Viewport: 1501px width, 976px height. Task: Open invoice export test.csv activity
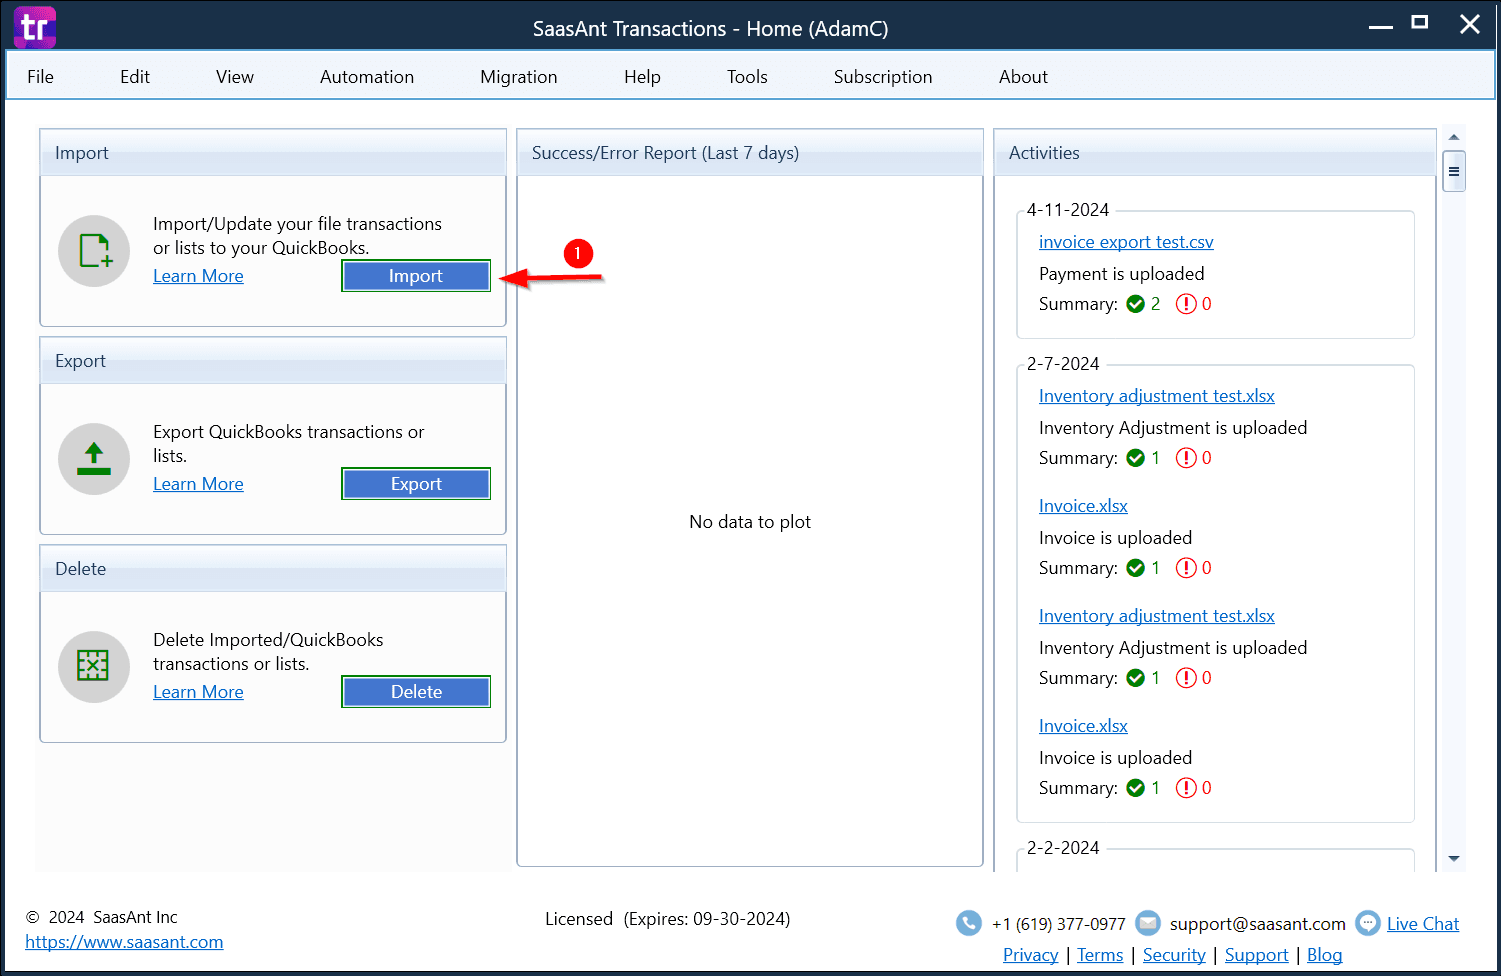pyautogui.click(x=1126, y=242)
